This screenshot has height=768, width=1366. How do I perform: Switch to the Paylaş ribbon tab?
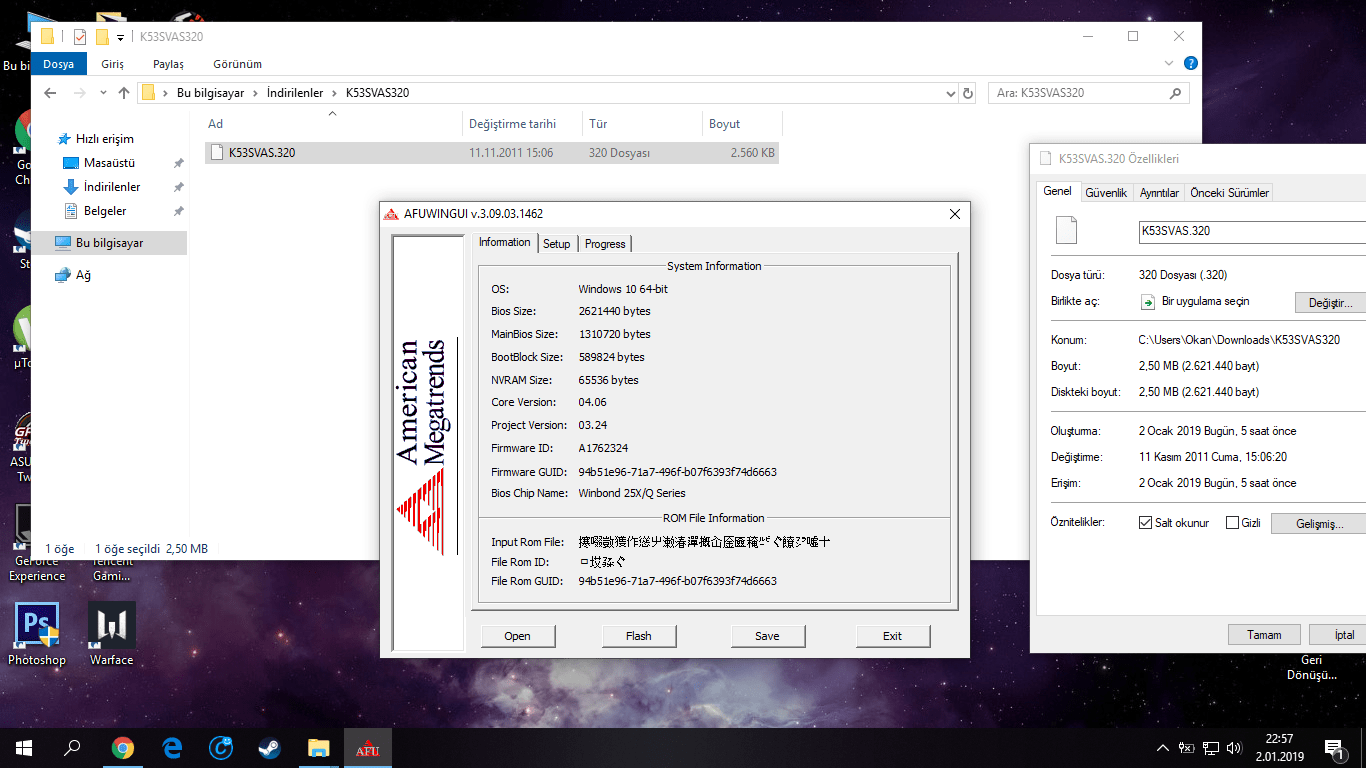point(168,64)
